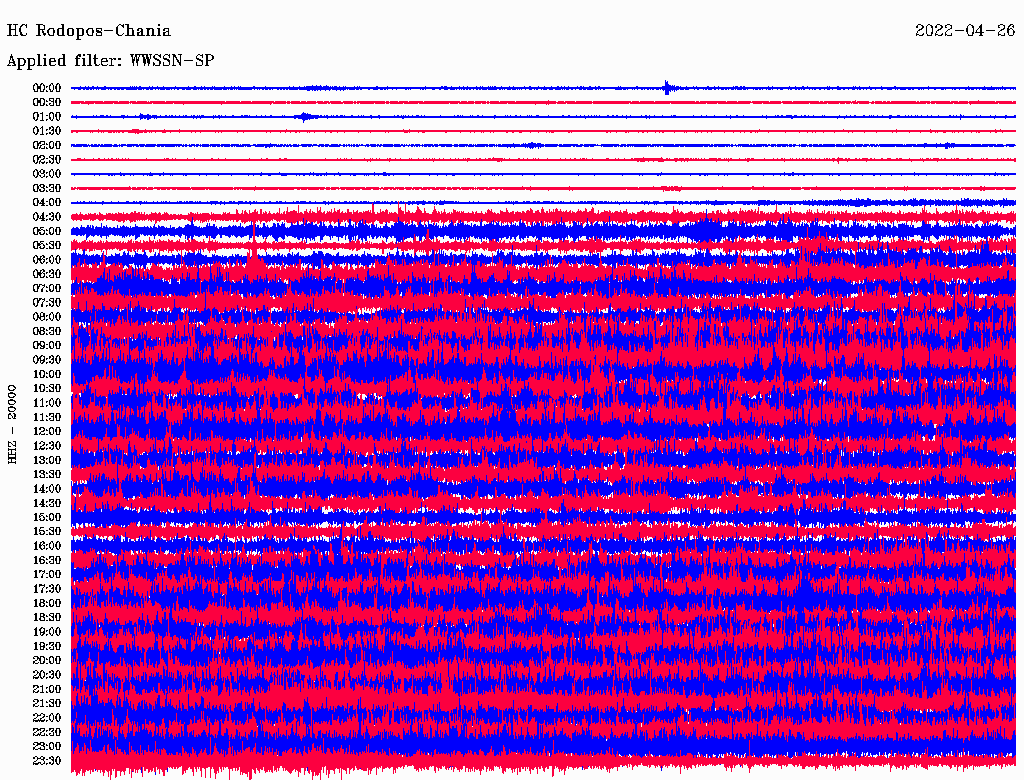Click the 23:00 time label

click(x=47, y=747)
